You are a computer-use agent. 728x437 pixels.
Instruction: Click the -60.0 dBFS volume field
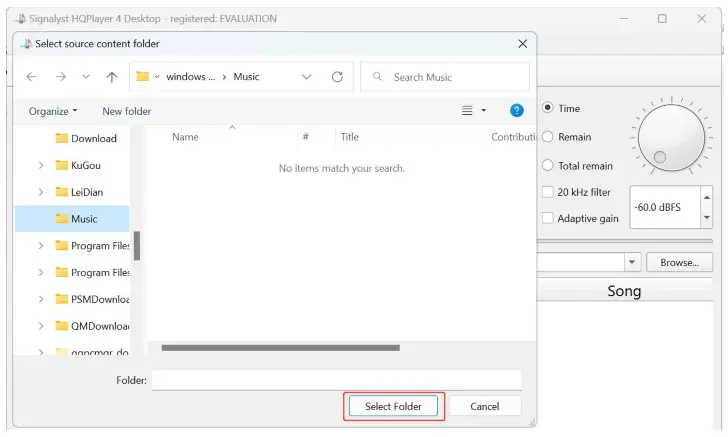665,207
